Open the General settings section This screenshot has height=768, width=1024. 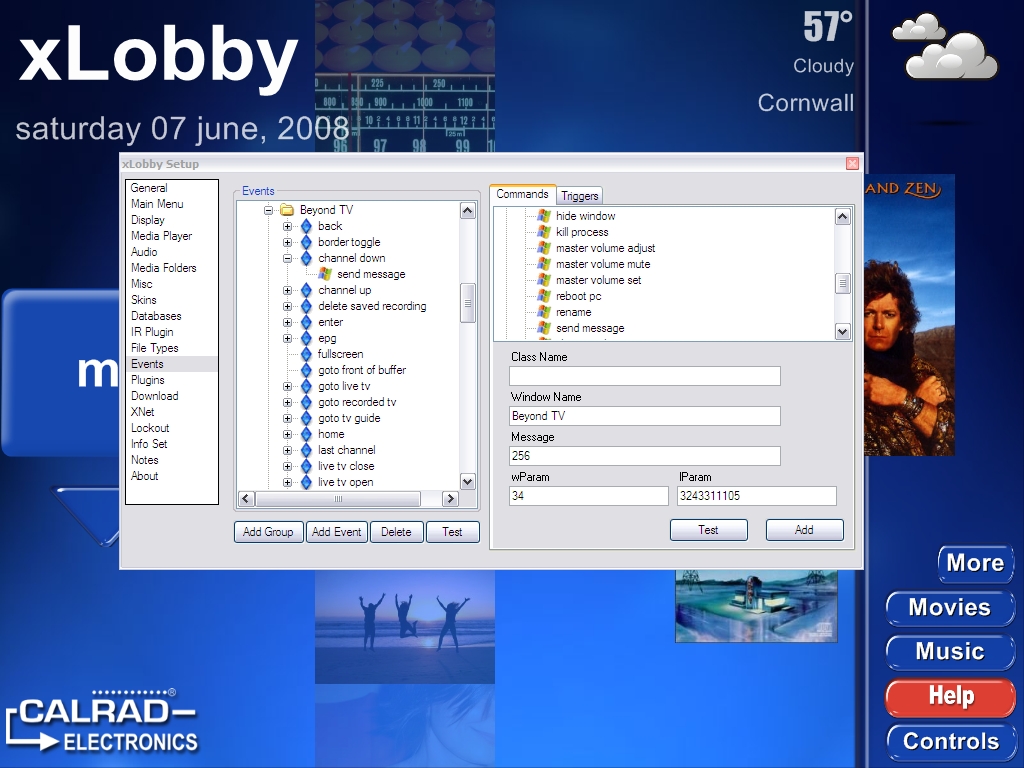pyautogui.click(x=149, y=188)
